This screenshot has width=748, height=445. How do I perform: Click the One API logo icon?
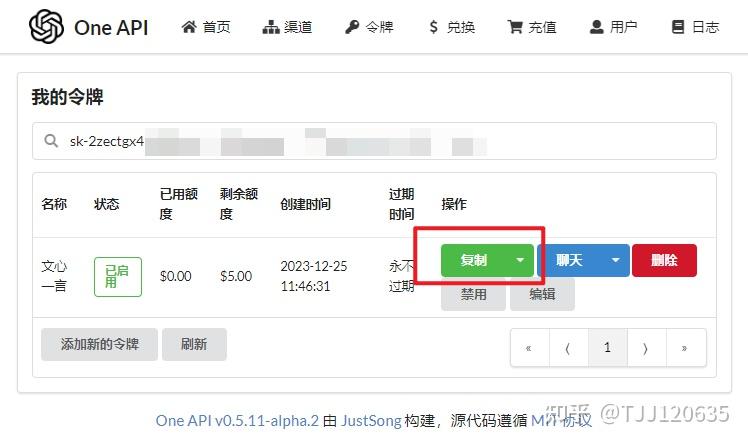point(46,27)
